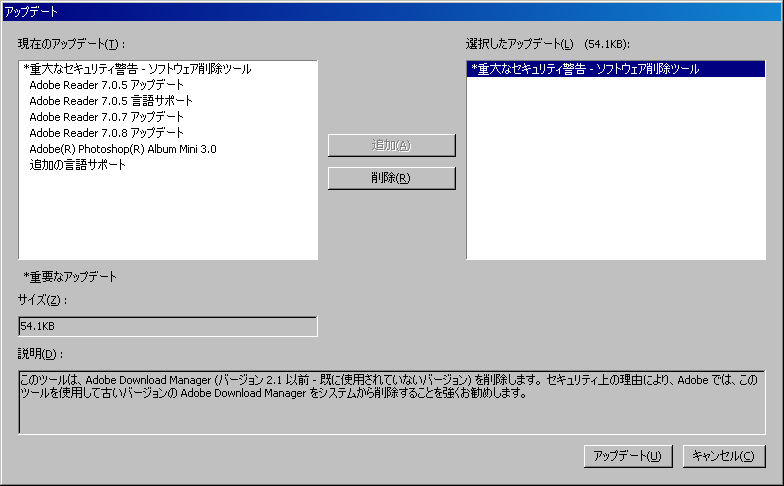784x486 pixels.
Task: Click the アップデート(U) button
Action: [x=628, y=456]
